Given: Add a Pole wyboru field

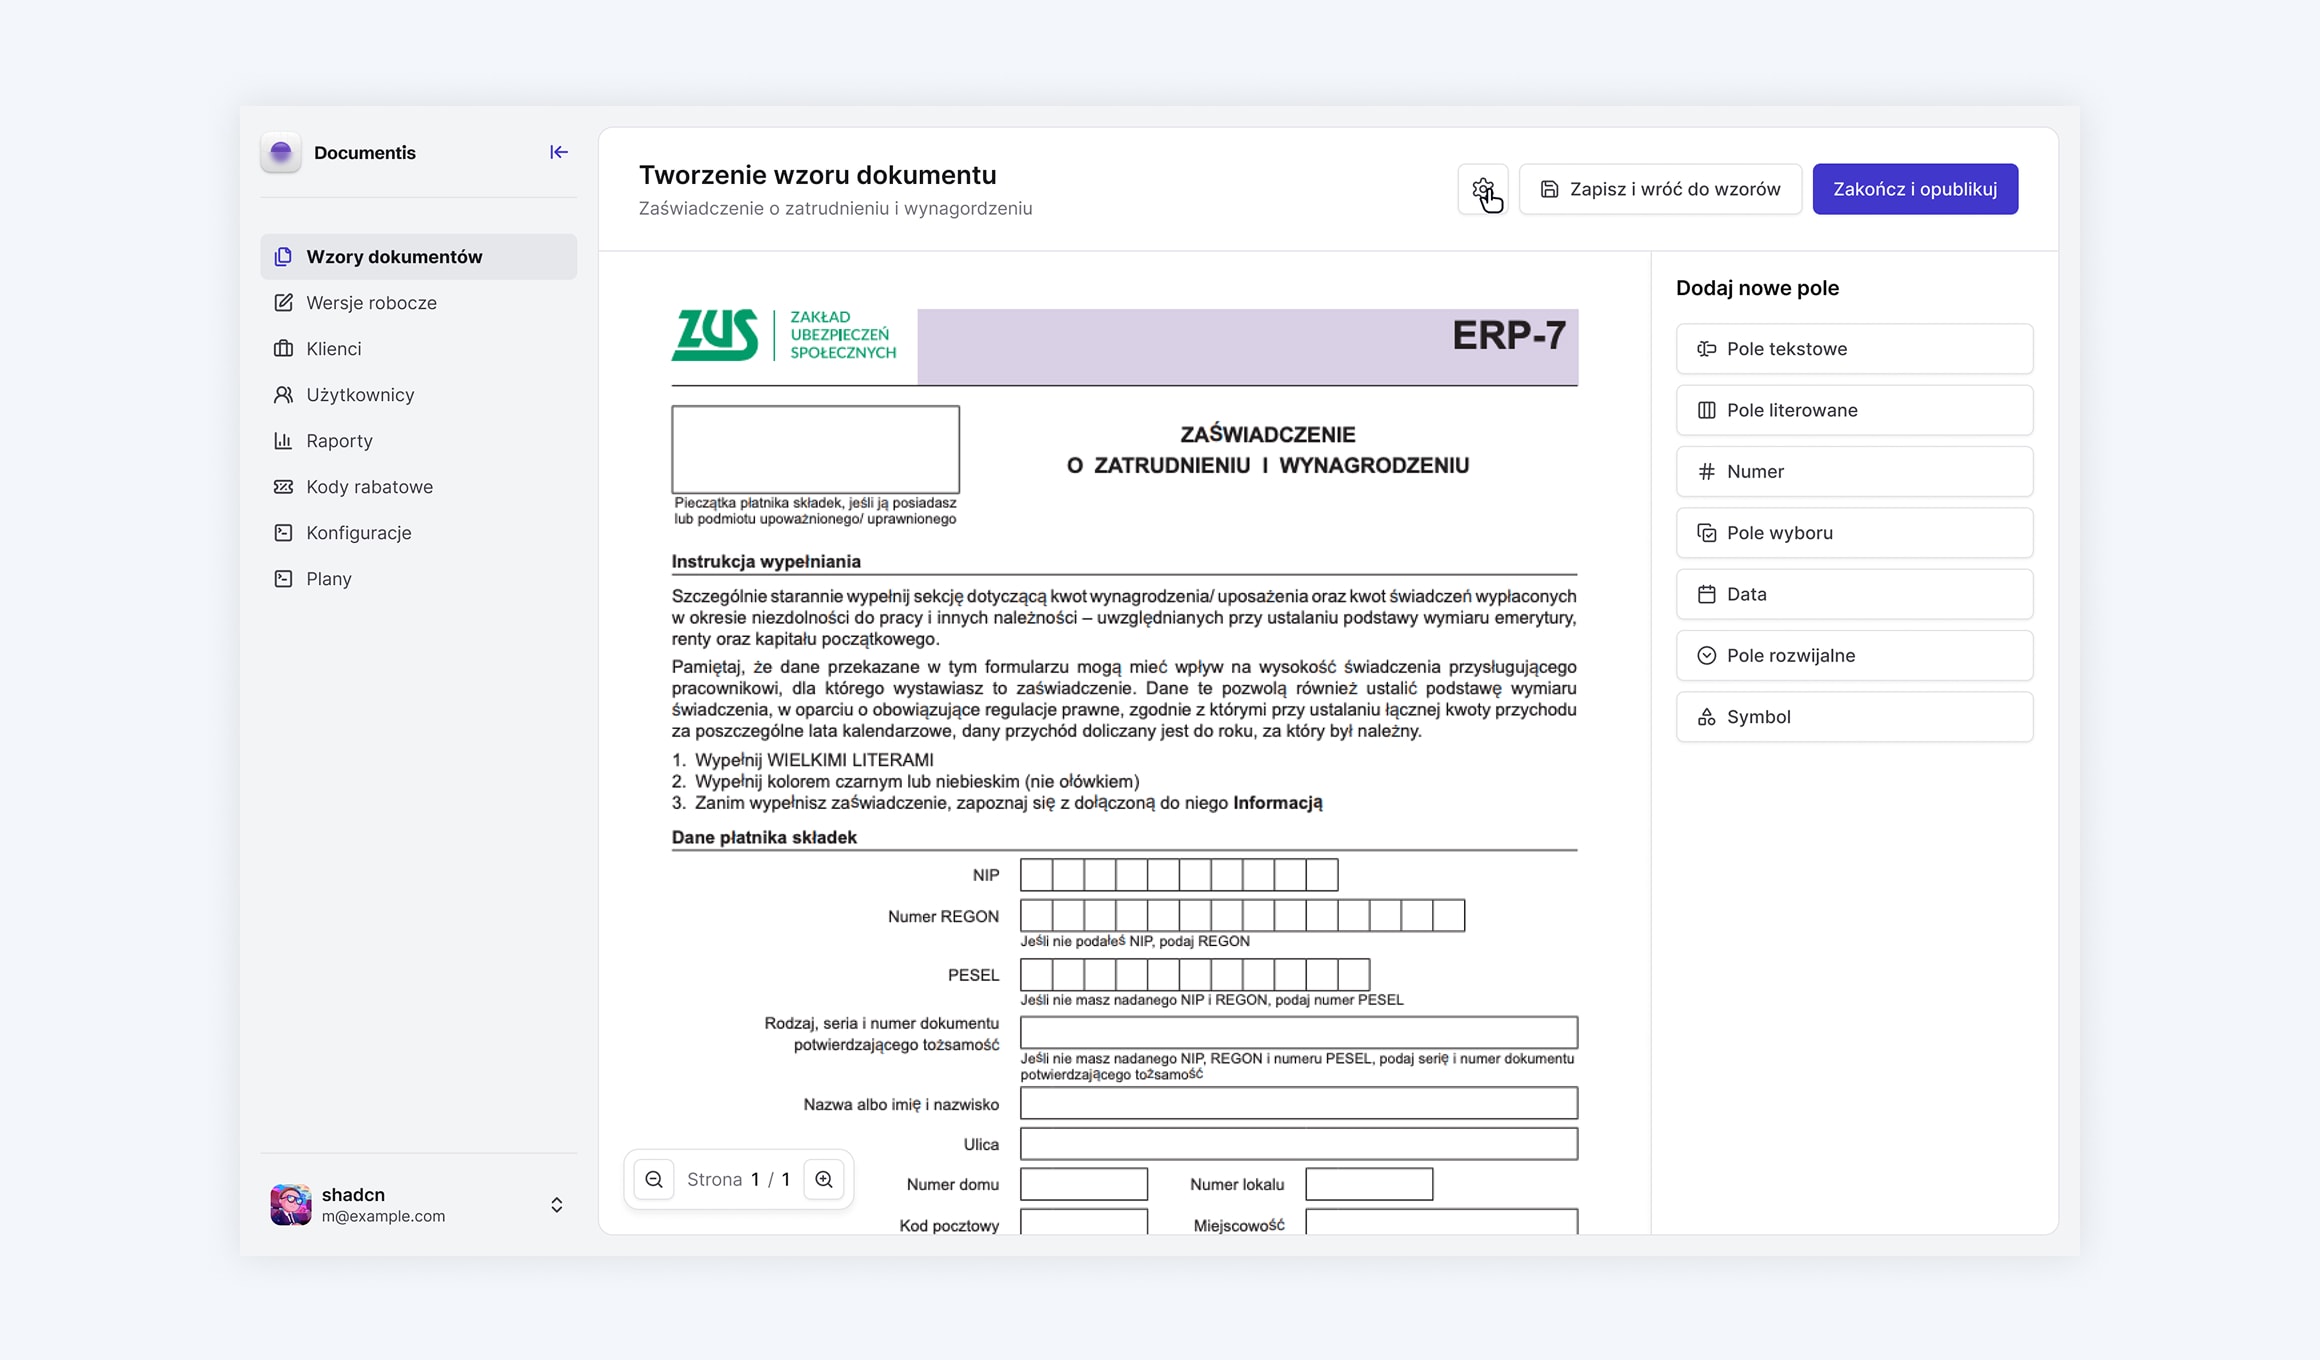Looking at the screenshot, I should pos(1854,533).
